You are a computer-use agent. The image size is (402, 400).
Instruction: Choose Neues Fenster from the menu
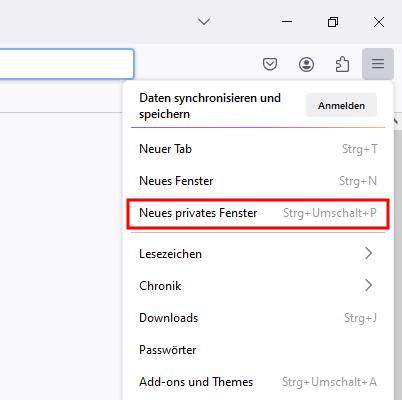click(x=258, y=181)
